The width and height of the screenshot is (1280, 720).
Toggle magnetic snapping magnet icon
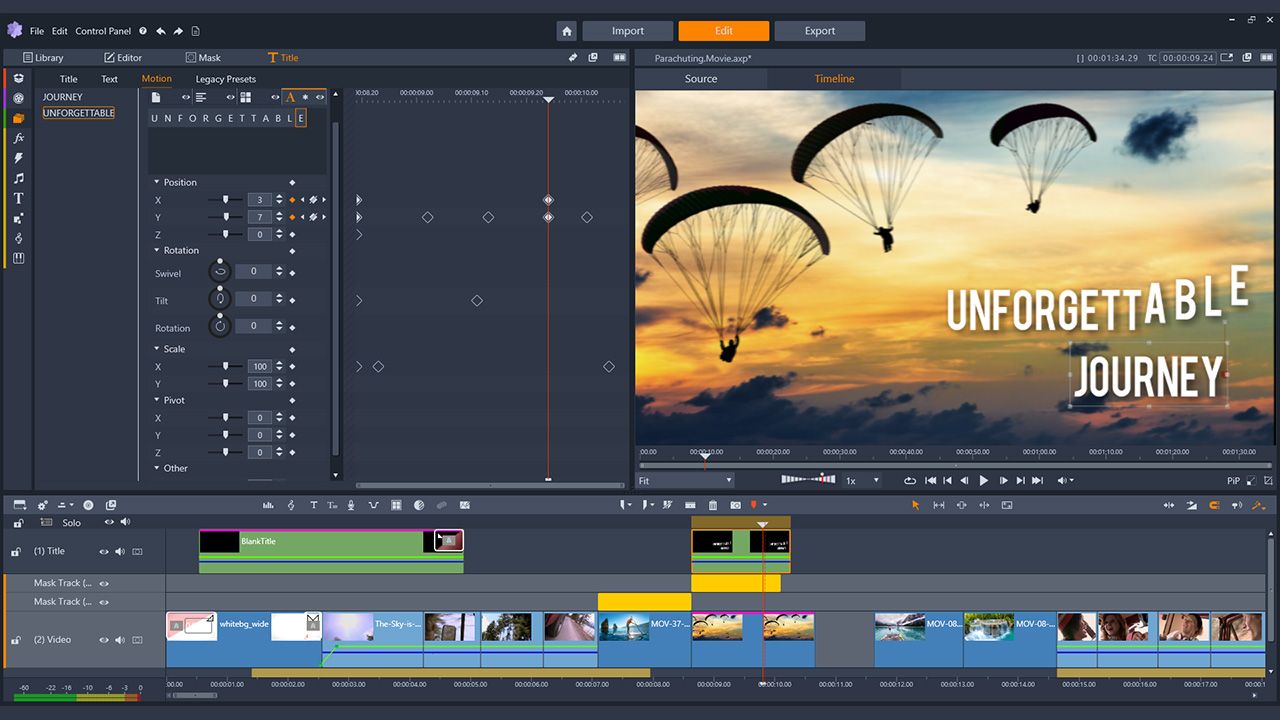coord(1215,505)
